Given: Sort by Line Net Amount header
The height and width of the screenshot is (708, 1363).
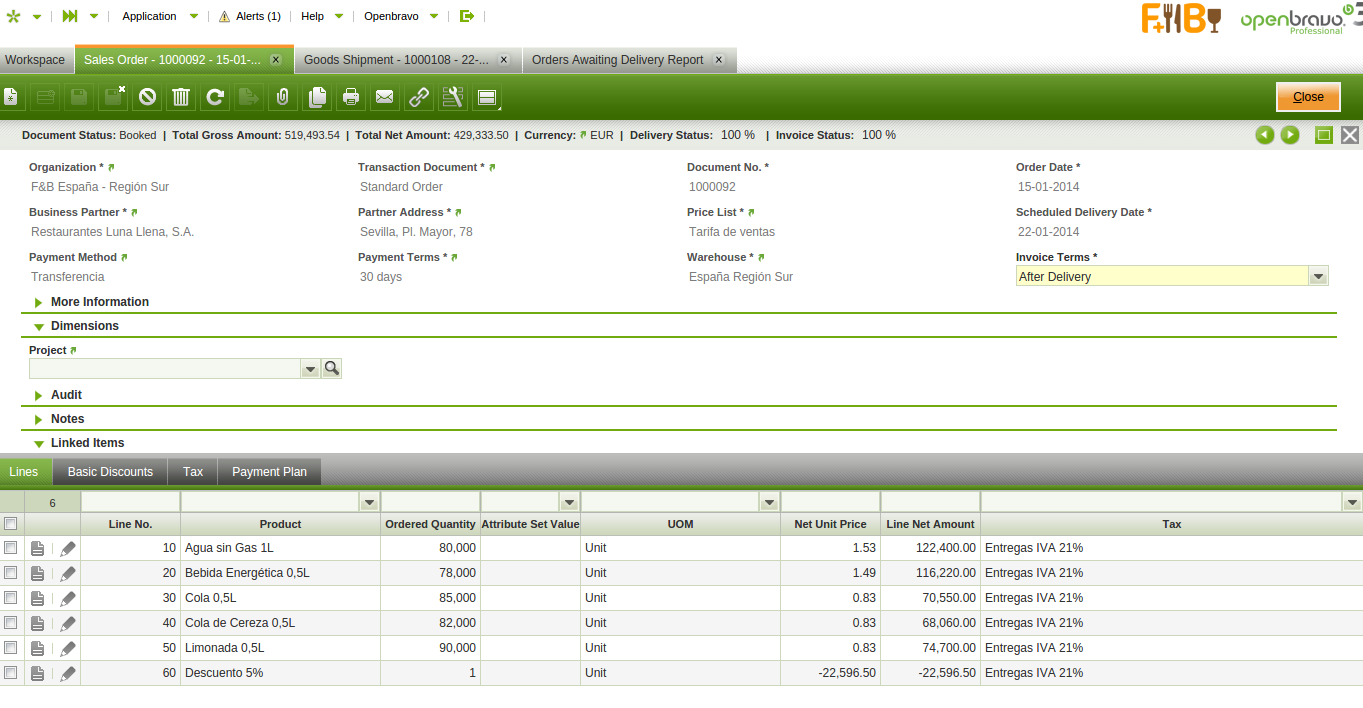Looking at the screenshot, I should tap(930, 524).
